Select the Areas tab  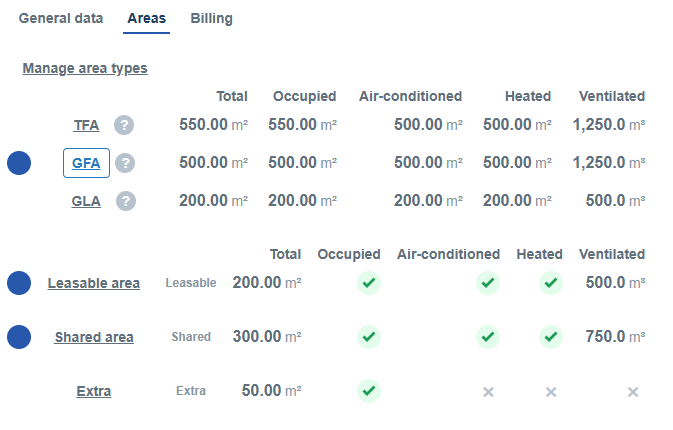pyautogui.click(x=146, y=18)
